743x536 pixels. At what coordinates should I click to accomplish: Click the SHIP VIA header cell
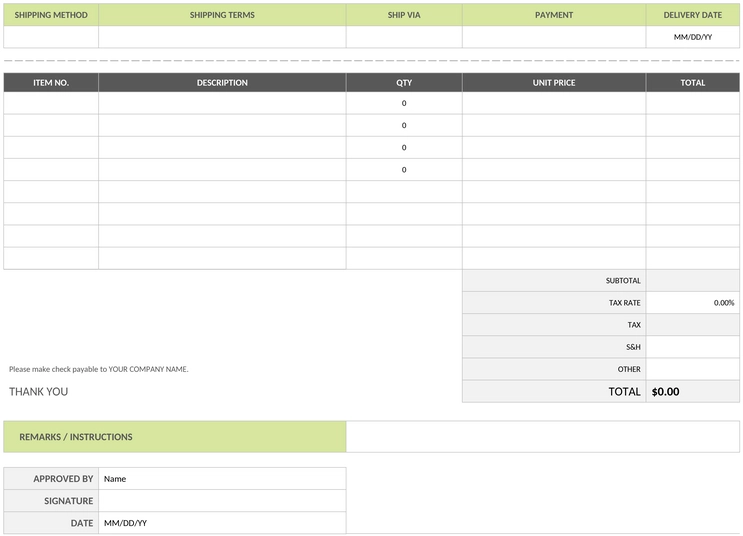404,15
